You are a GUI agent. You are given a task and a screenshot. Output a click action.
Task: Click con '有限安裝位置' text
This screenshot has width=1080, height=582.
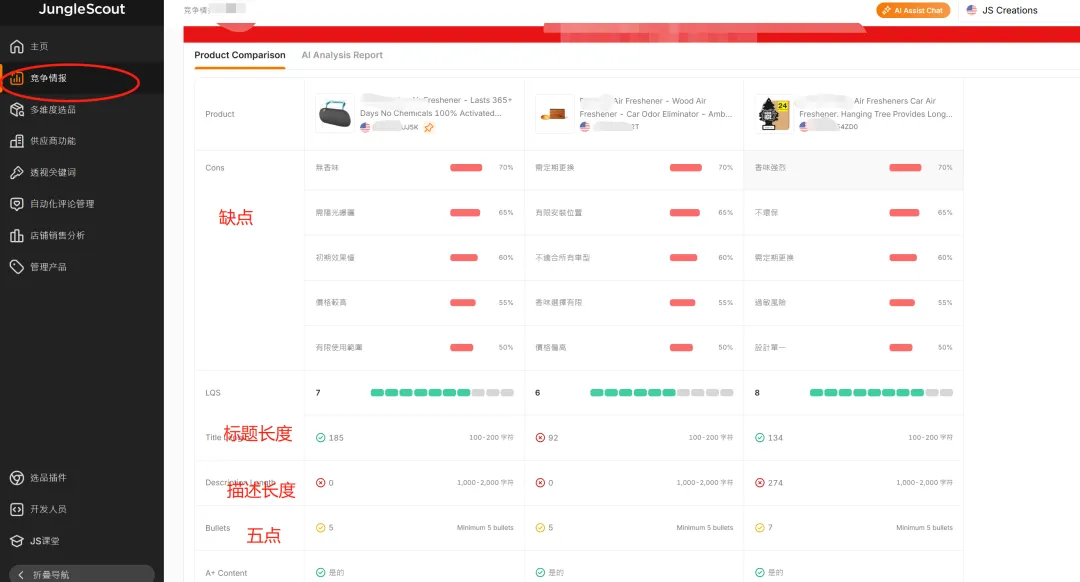559,213
